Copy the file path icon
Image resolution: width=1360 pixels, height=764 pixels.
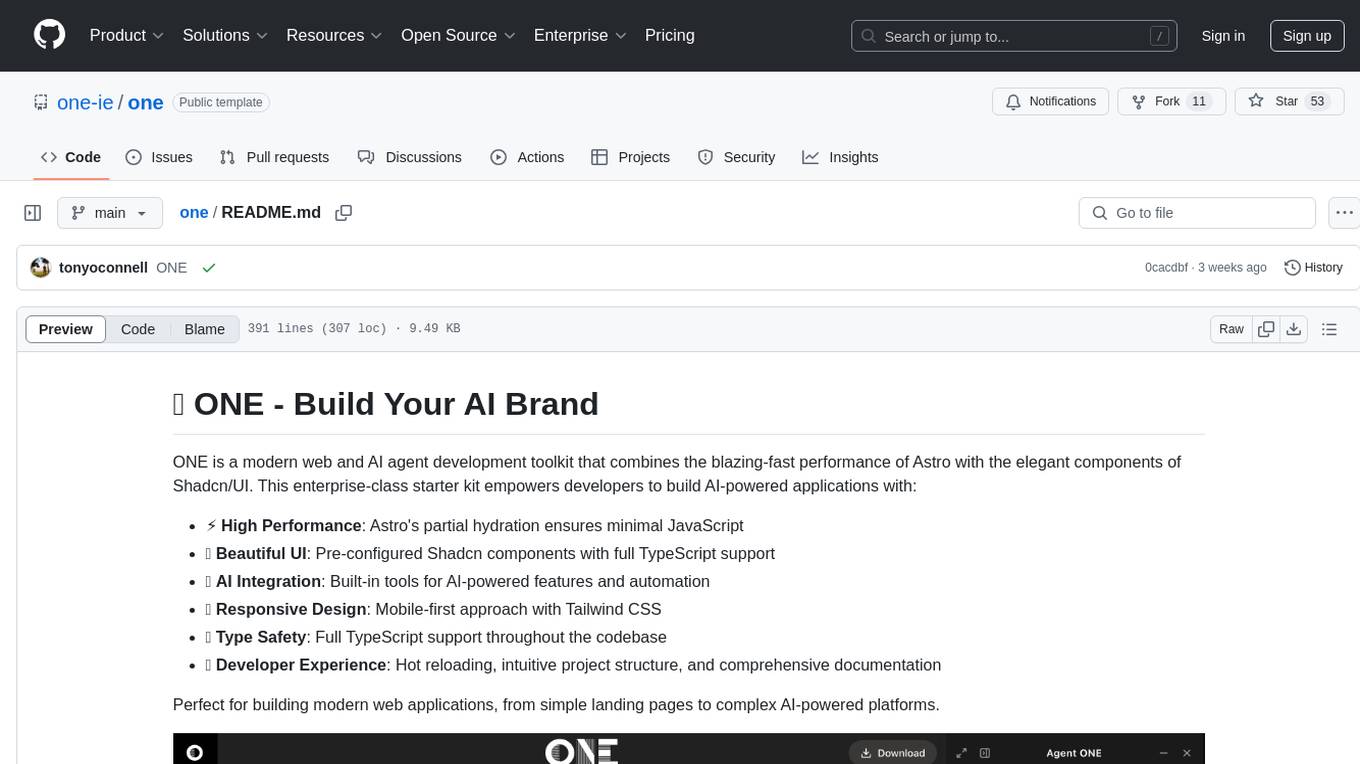(344, 213)
